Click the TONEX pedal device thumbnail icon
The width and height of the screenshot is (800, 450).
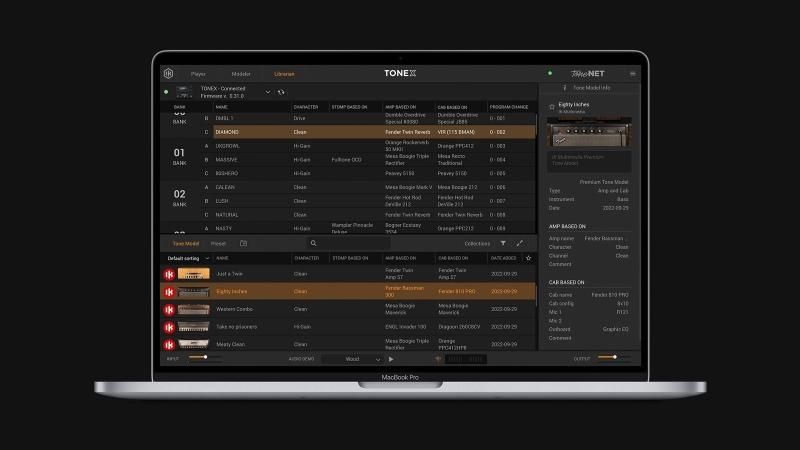click(184, 92)
